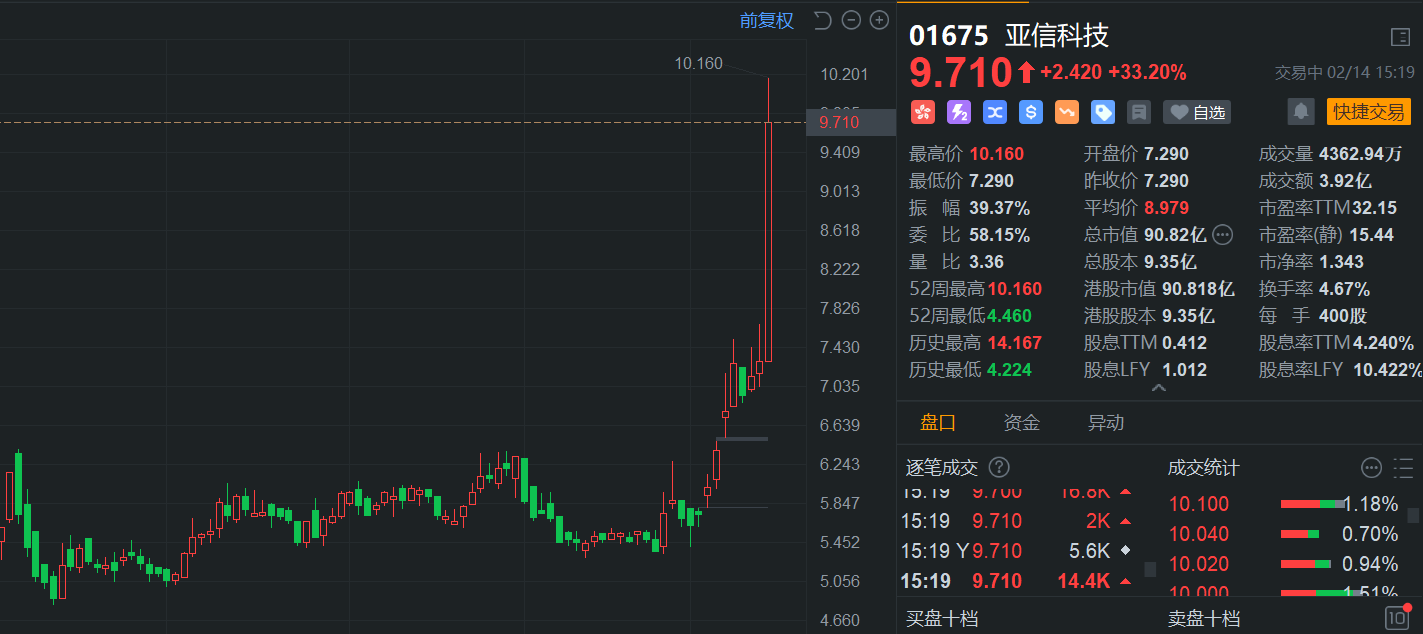Image resolution: width=1423 pixels, height=634 pixels.
Task: Collapse the quote details with the chevron
Action: pyautogui.click(x=1159, y=387)
